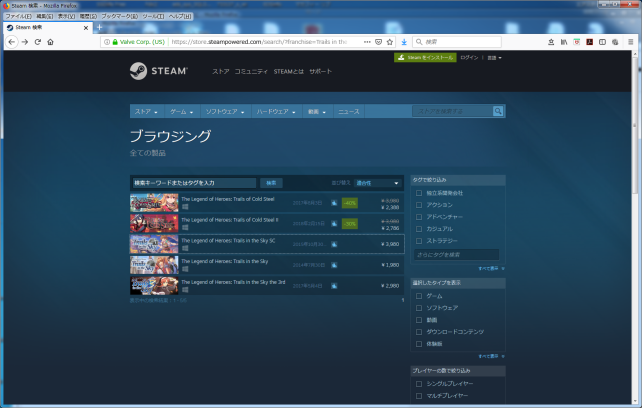642x408 pixels.
Task: Click trading card icon on Trails of Cold Steel row
Action: pos(334,203)
